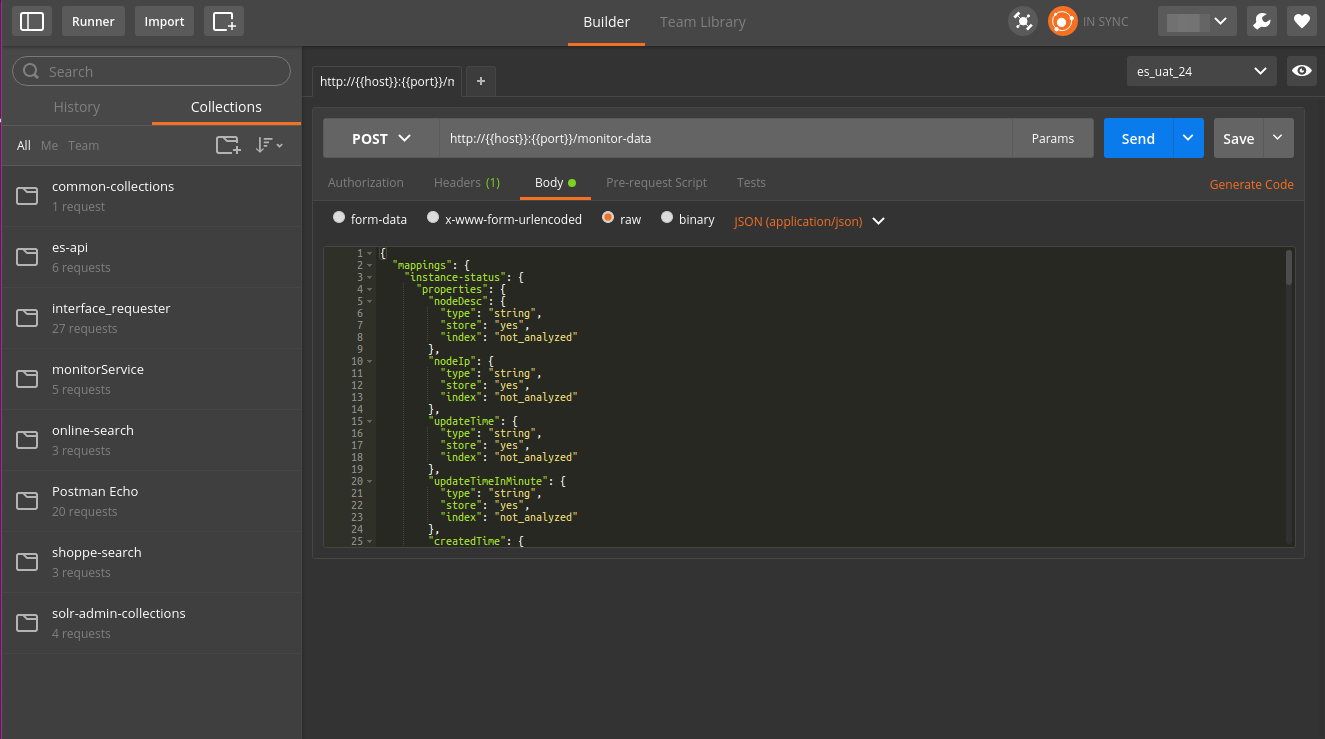Screen dimensions: 1325x739
Task: Select binary body type
Action: click(x=667, y=218)
